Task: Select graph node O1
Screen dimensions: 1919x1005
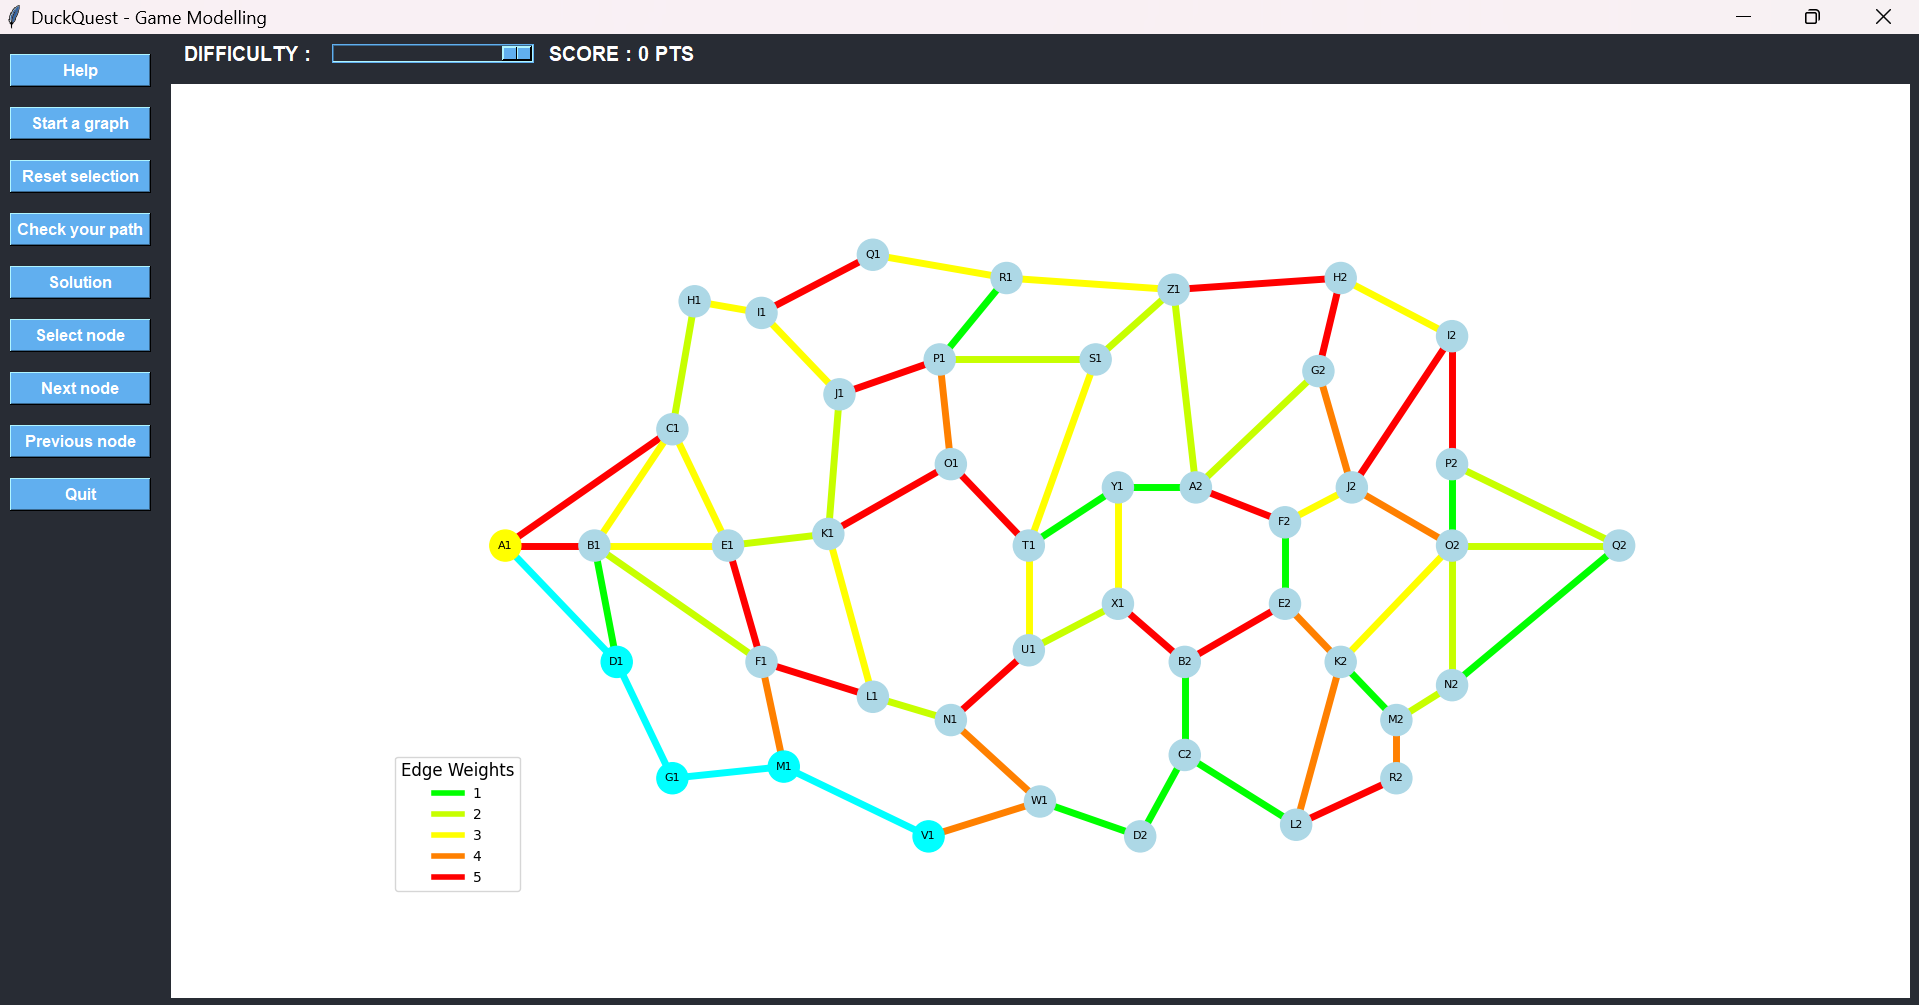Action: [x=951, y=463]
